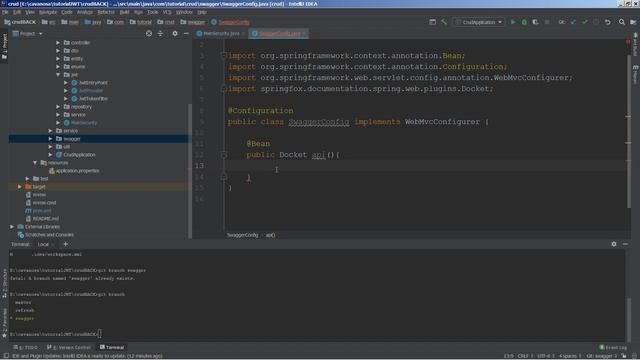Expand the JwtEntryPoint class node
The width and height of the screenshot is (640, 360).
point(66,82)
